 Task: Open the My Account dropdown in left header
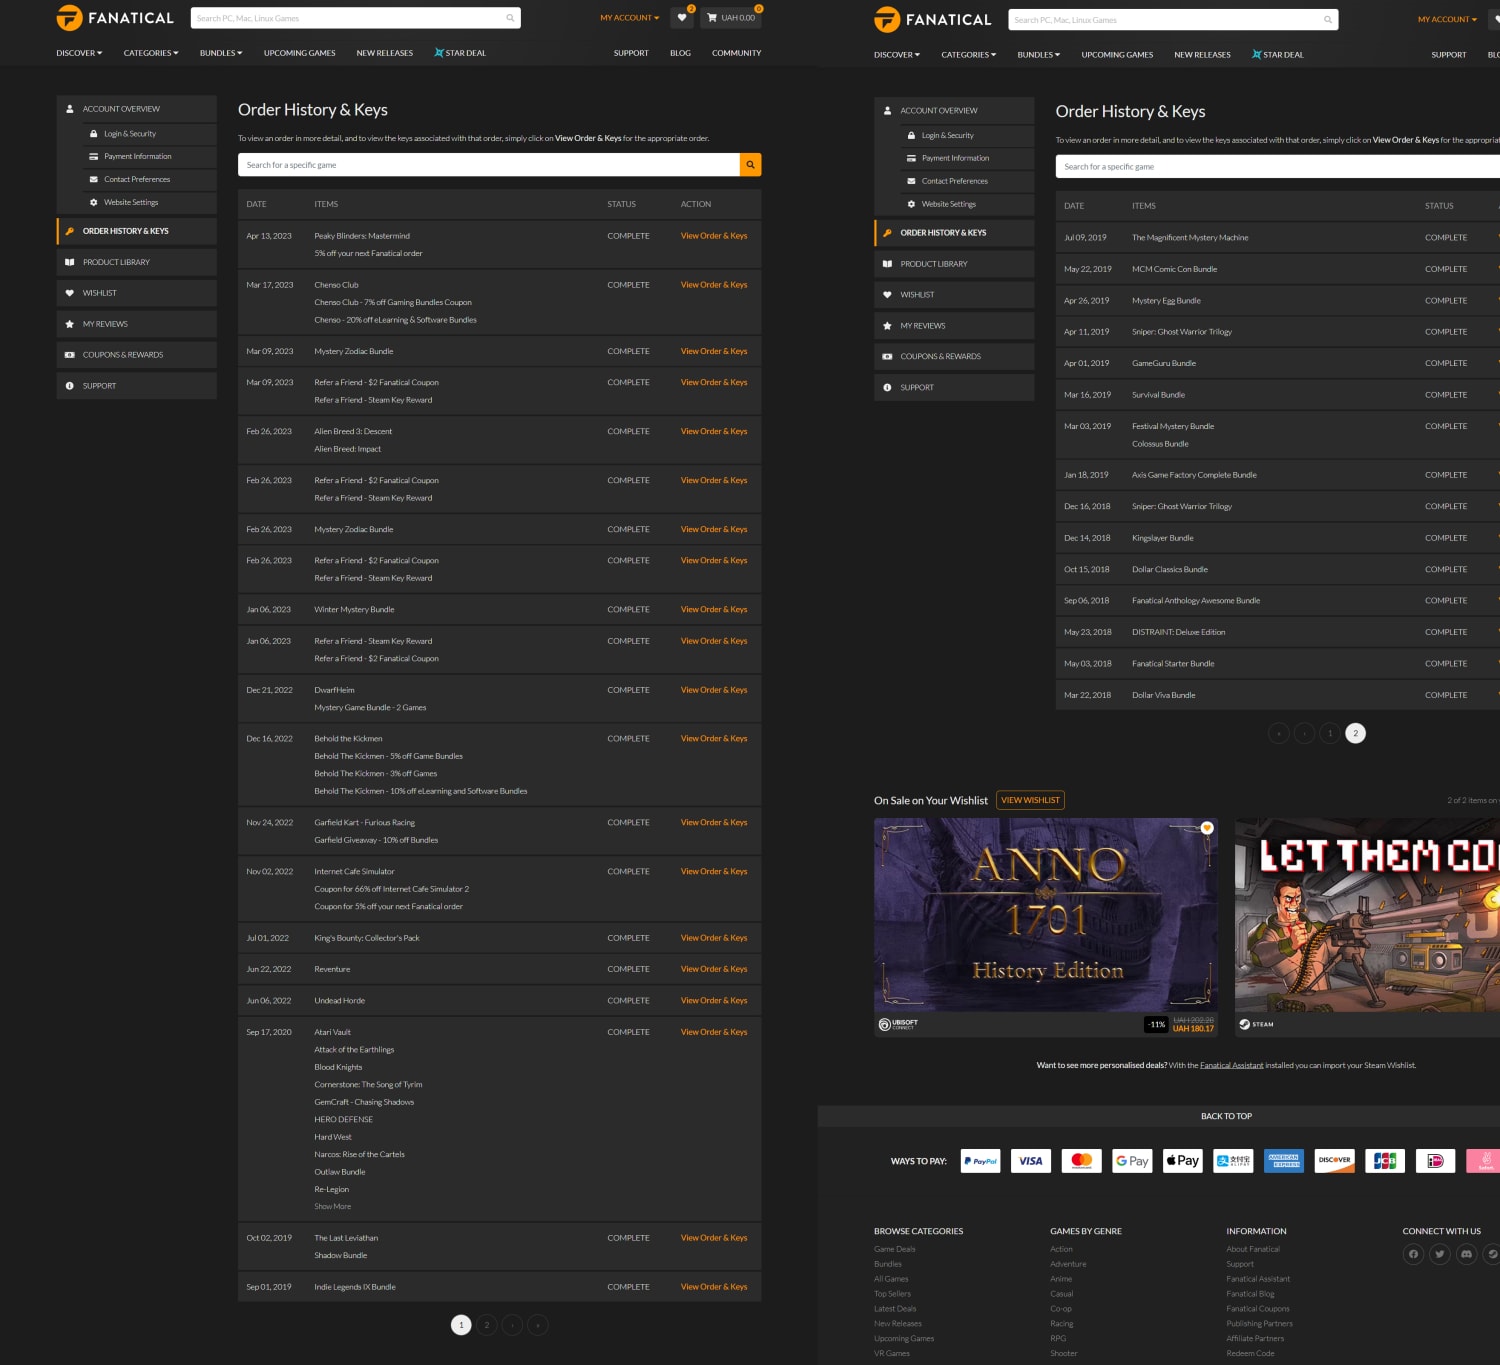click(x=630, y=18)
